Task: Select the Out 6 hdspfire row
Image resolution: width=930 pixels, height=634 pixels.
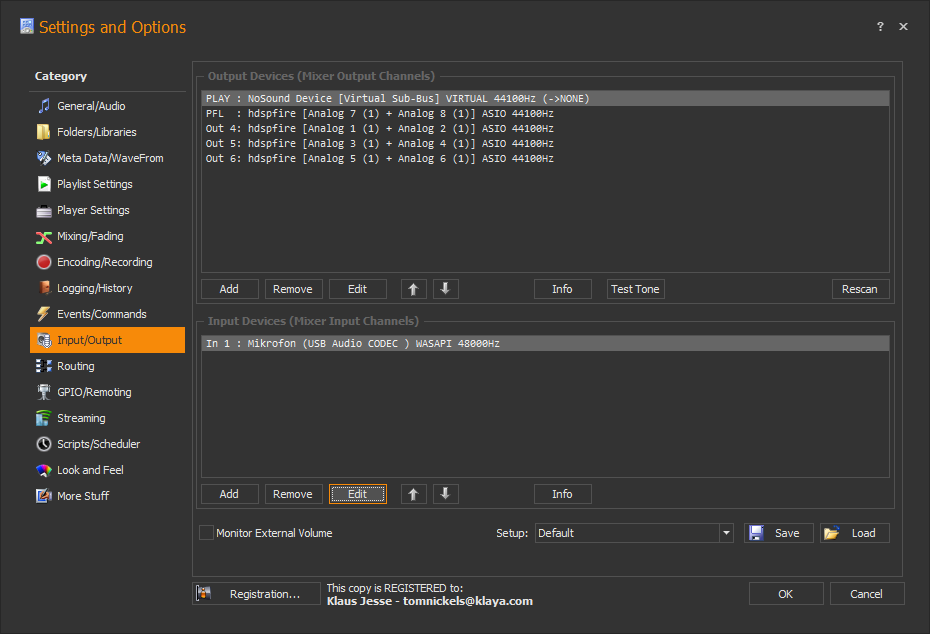Action: tap(545, 158)
